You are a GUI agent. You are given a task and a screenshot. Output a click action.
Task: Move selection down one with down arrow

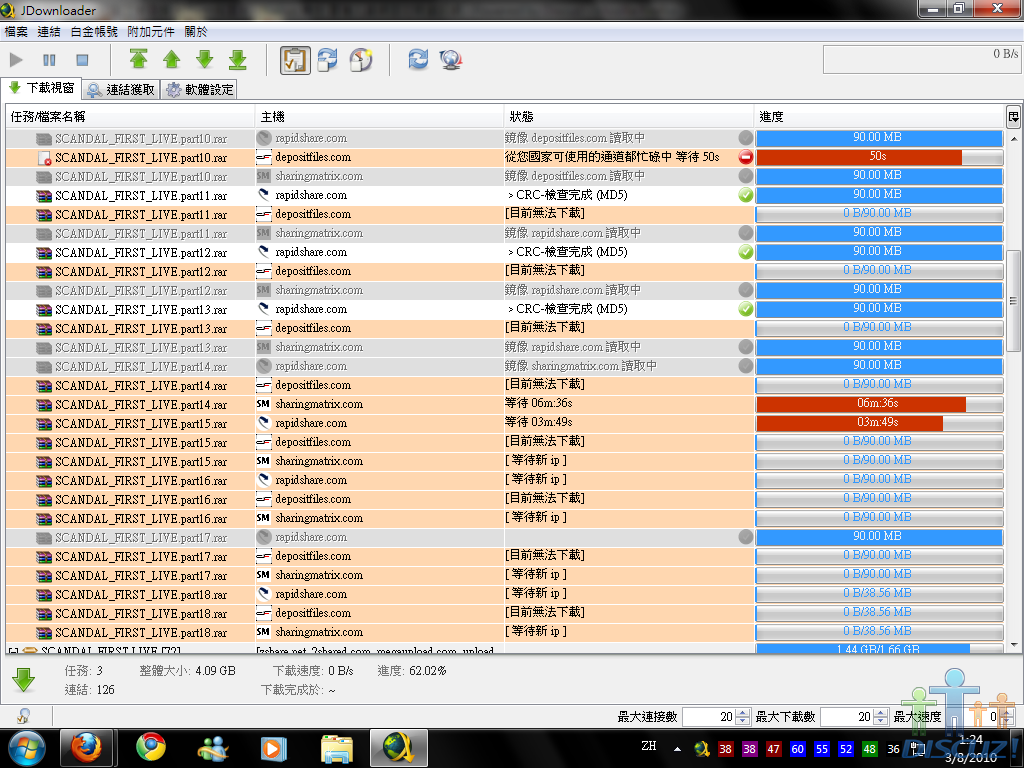pyautogui.click(x=205, y=59)
